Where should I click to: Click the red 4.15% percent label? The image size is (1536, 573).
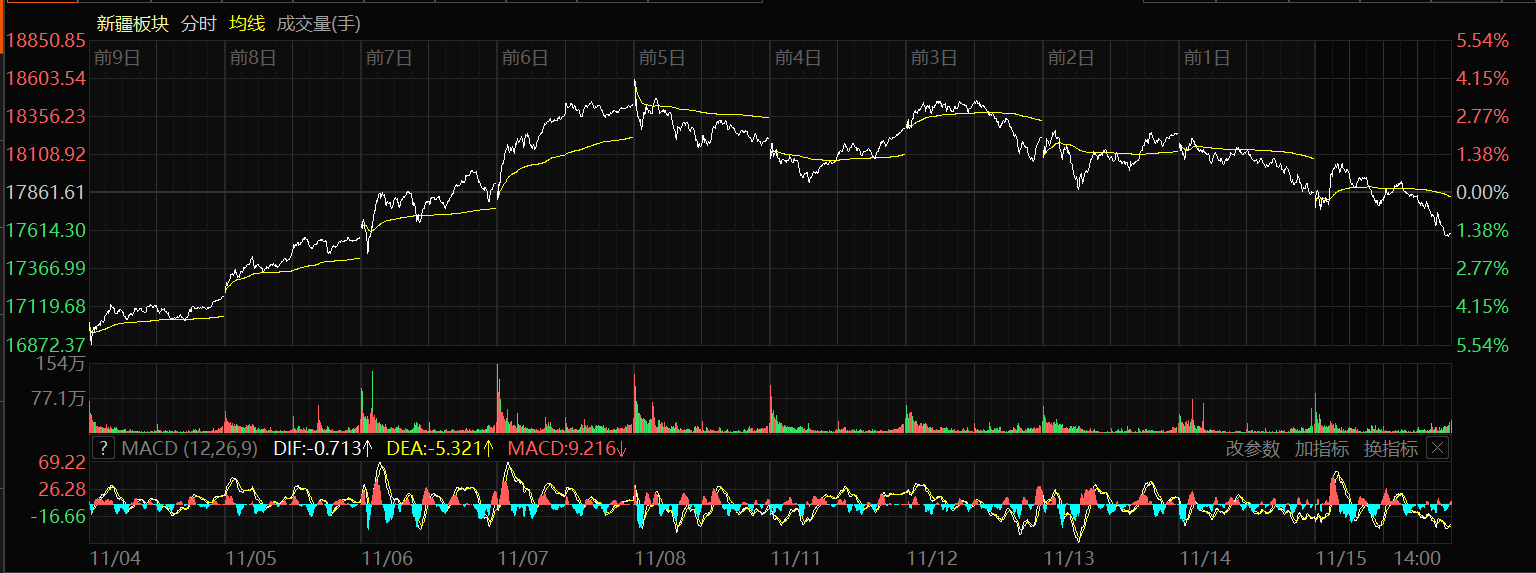1483,78
